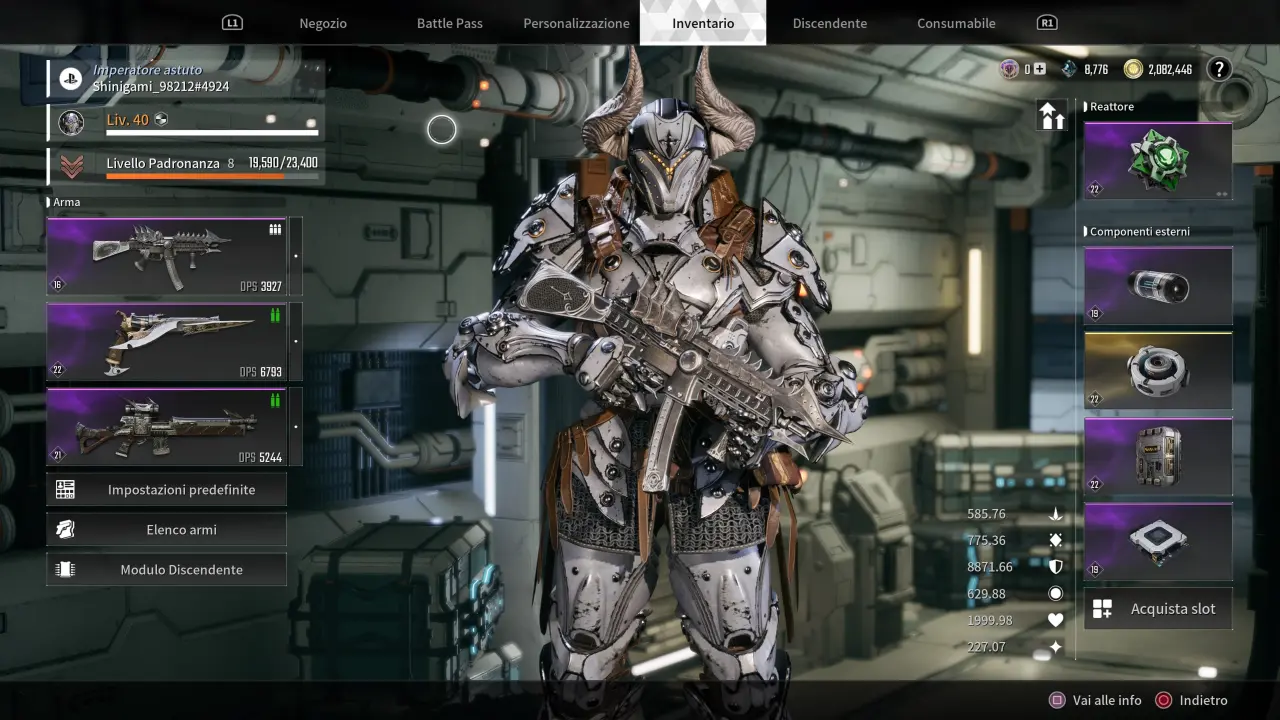Click the Elenco armi icon

click(65, 529)
